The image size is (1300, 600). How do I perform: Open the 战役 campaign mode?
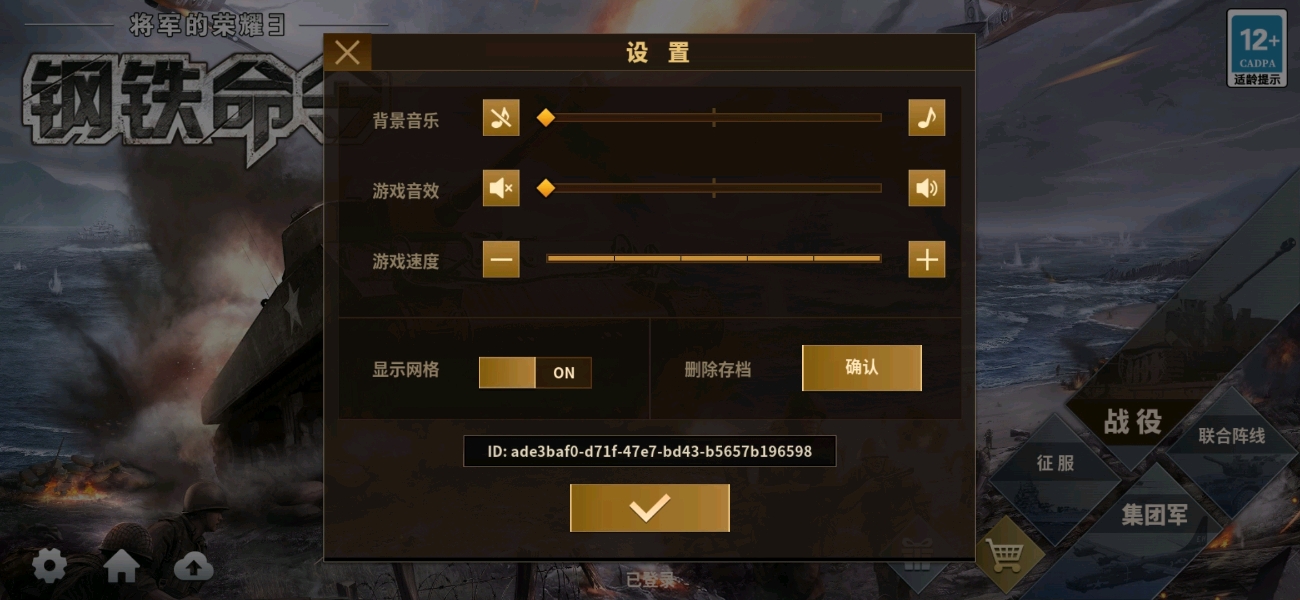pyautogui.click(x=1133, y=422)
